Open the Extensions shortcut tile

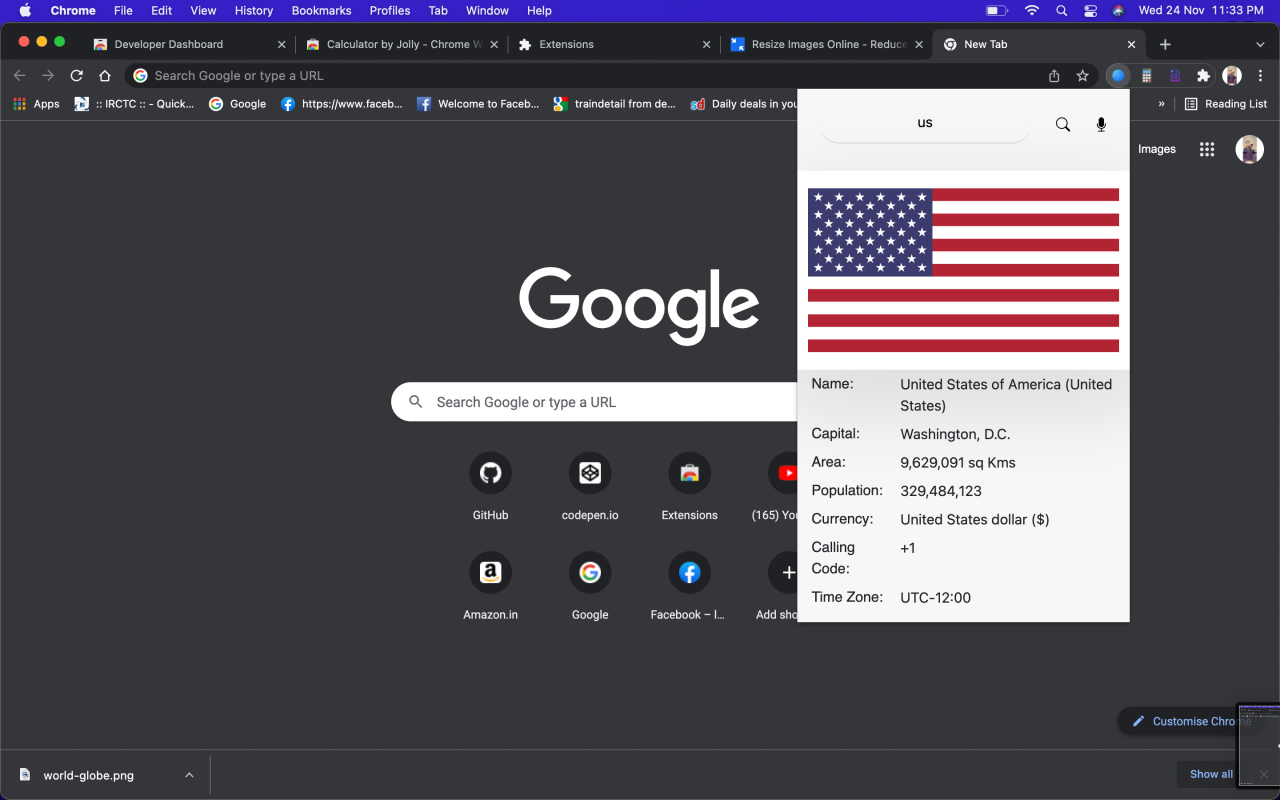(x=690, y=487)
